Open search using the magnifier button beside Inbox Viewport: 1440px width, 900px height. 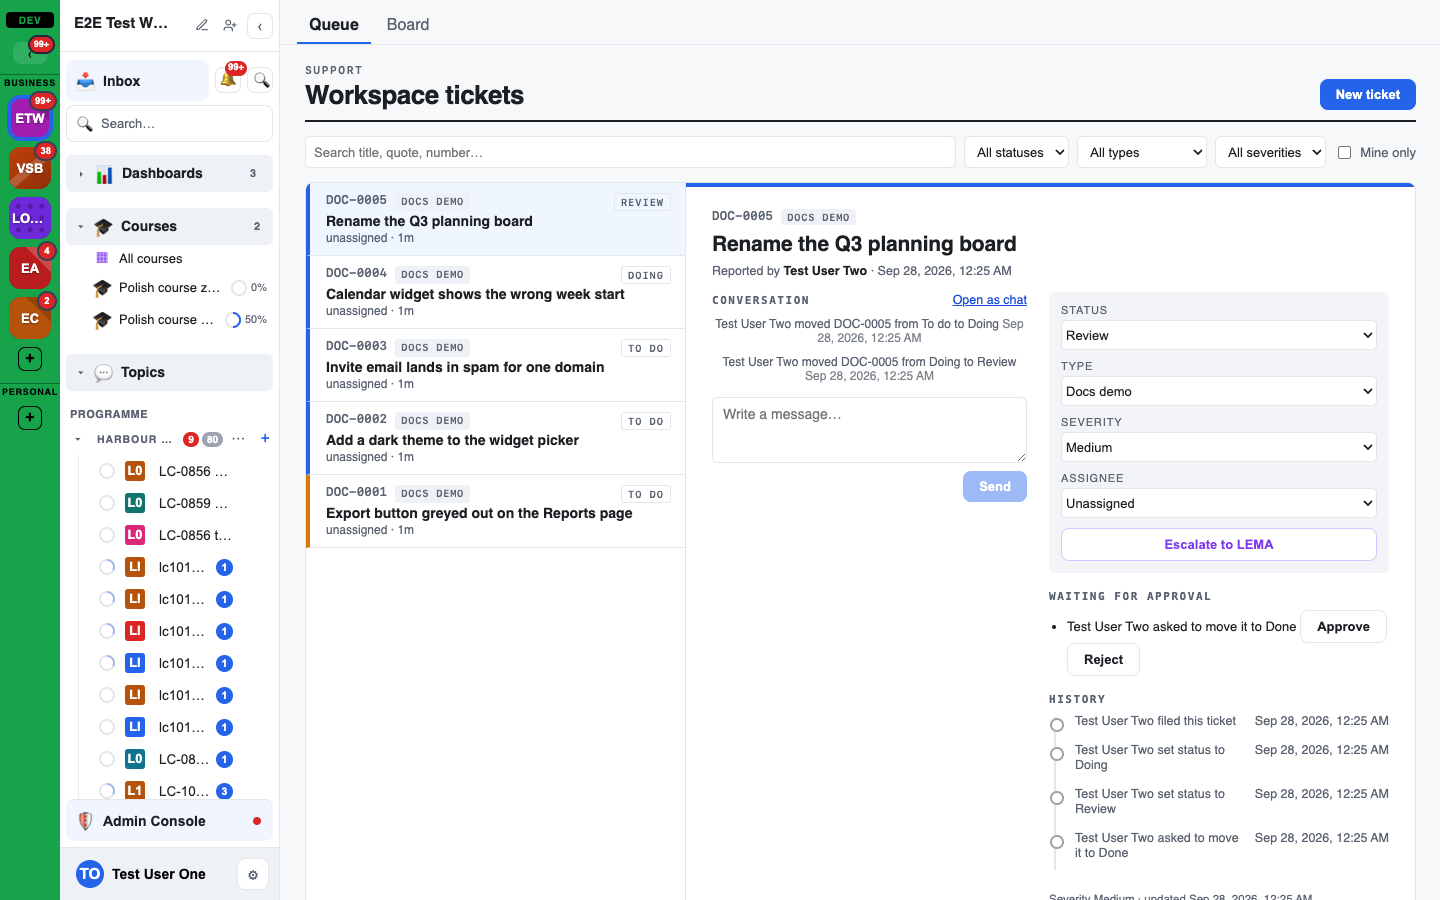[261, 80]
